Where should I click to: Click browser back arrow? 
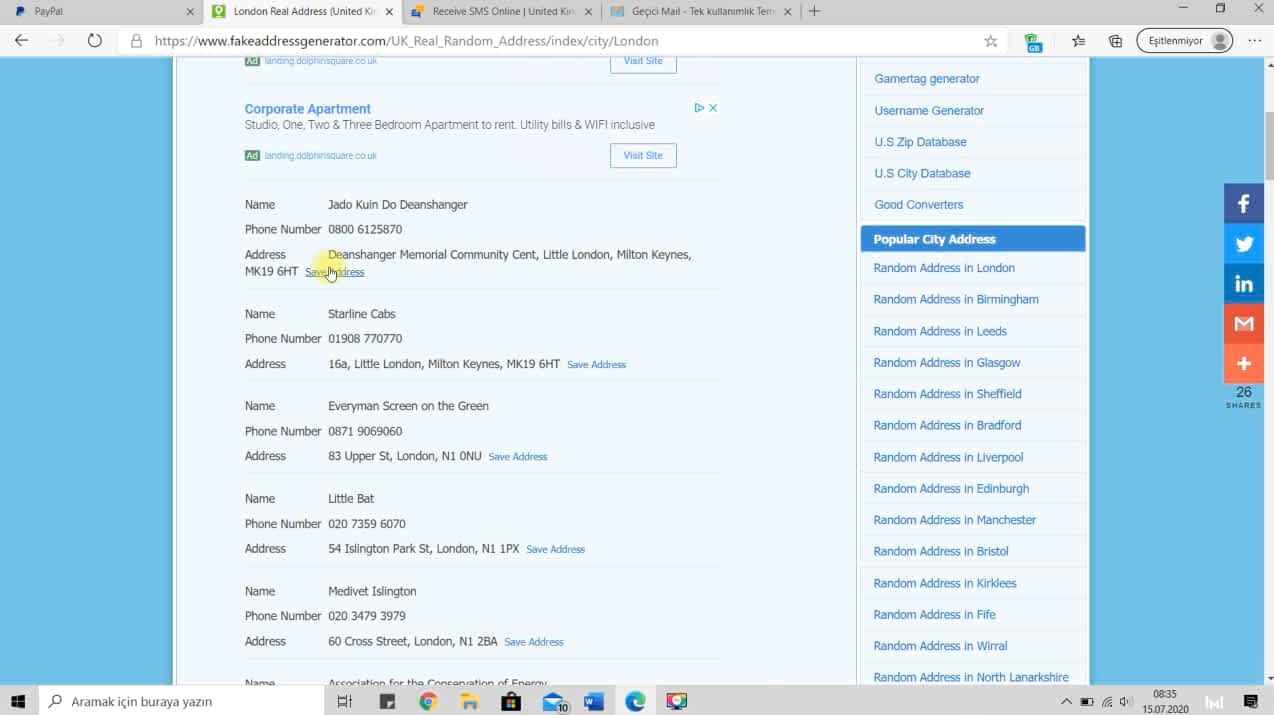point(22,41)
